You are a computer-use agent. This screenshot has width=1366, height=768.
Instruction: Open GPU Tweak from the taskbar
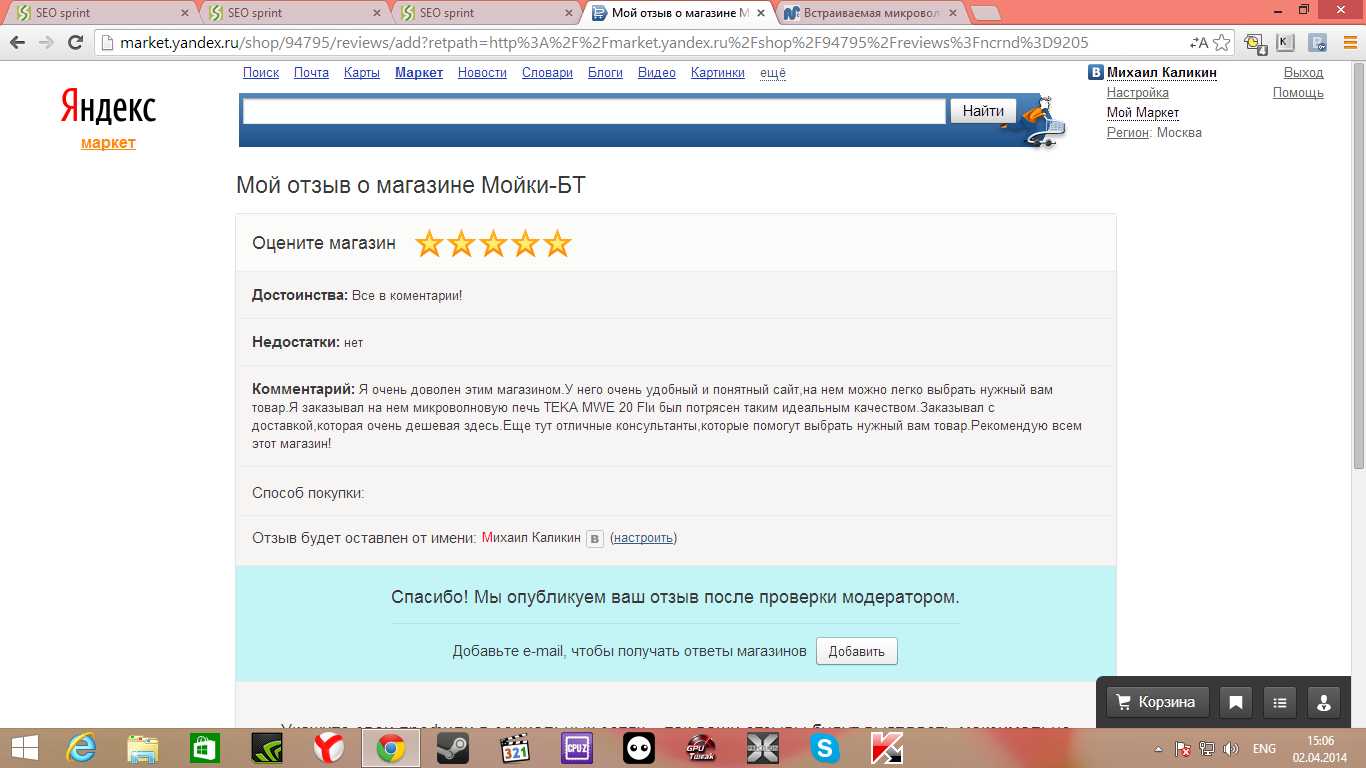701,748
